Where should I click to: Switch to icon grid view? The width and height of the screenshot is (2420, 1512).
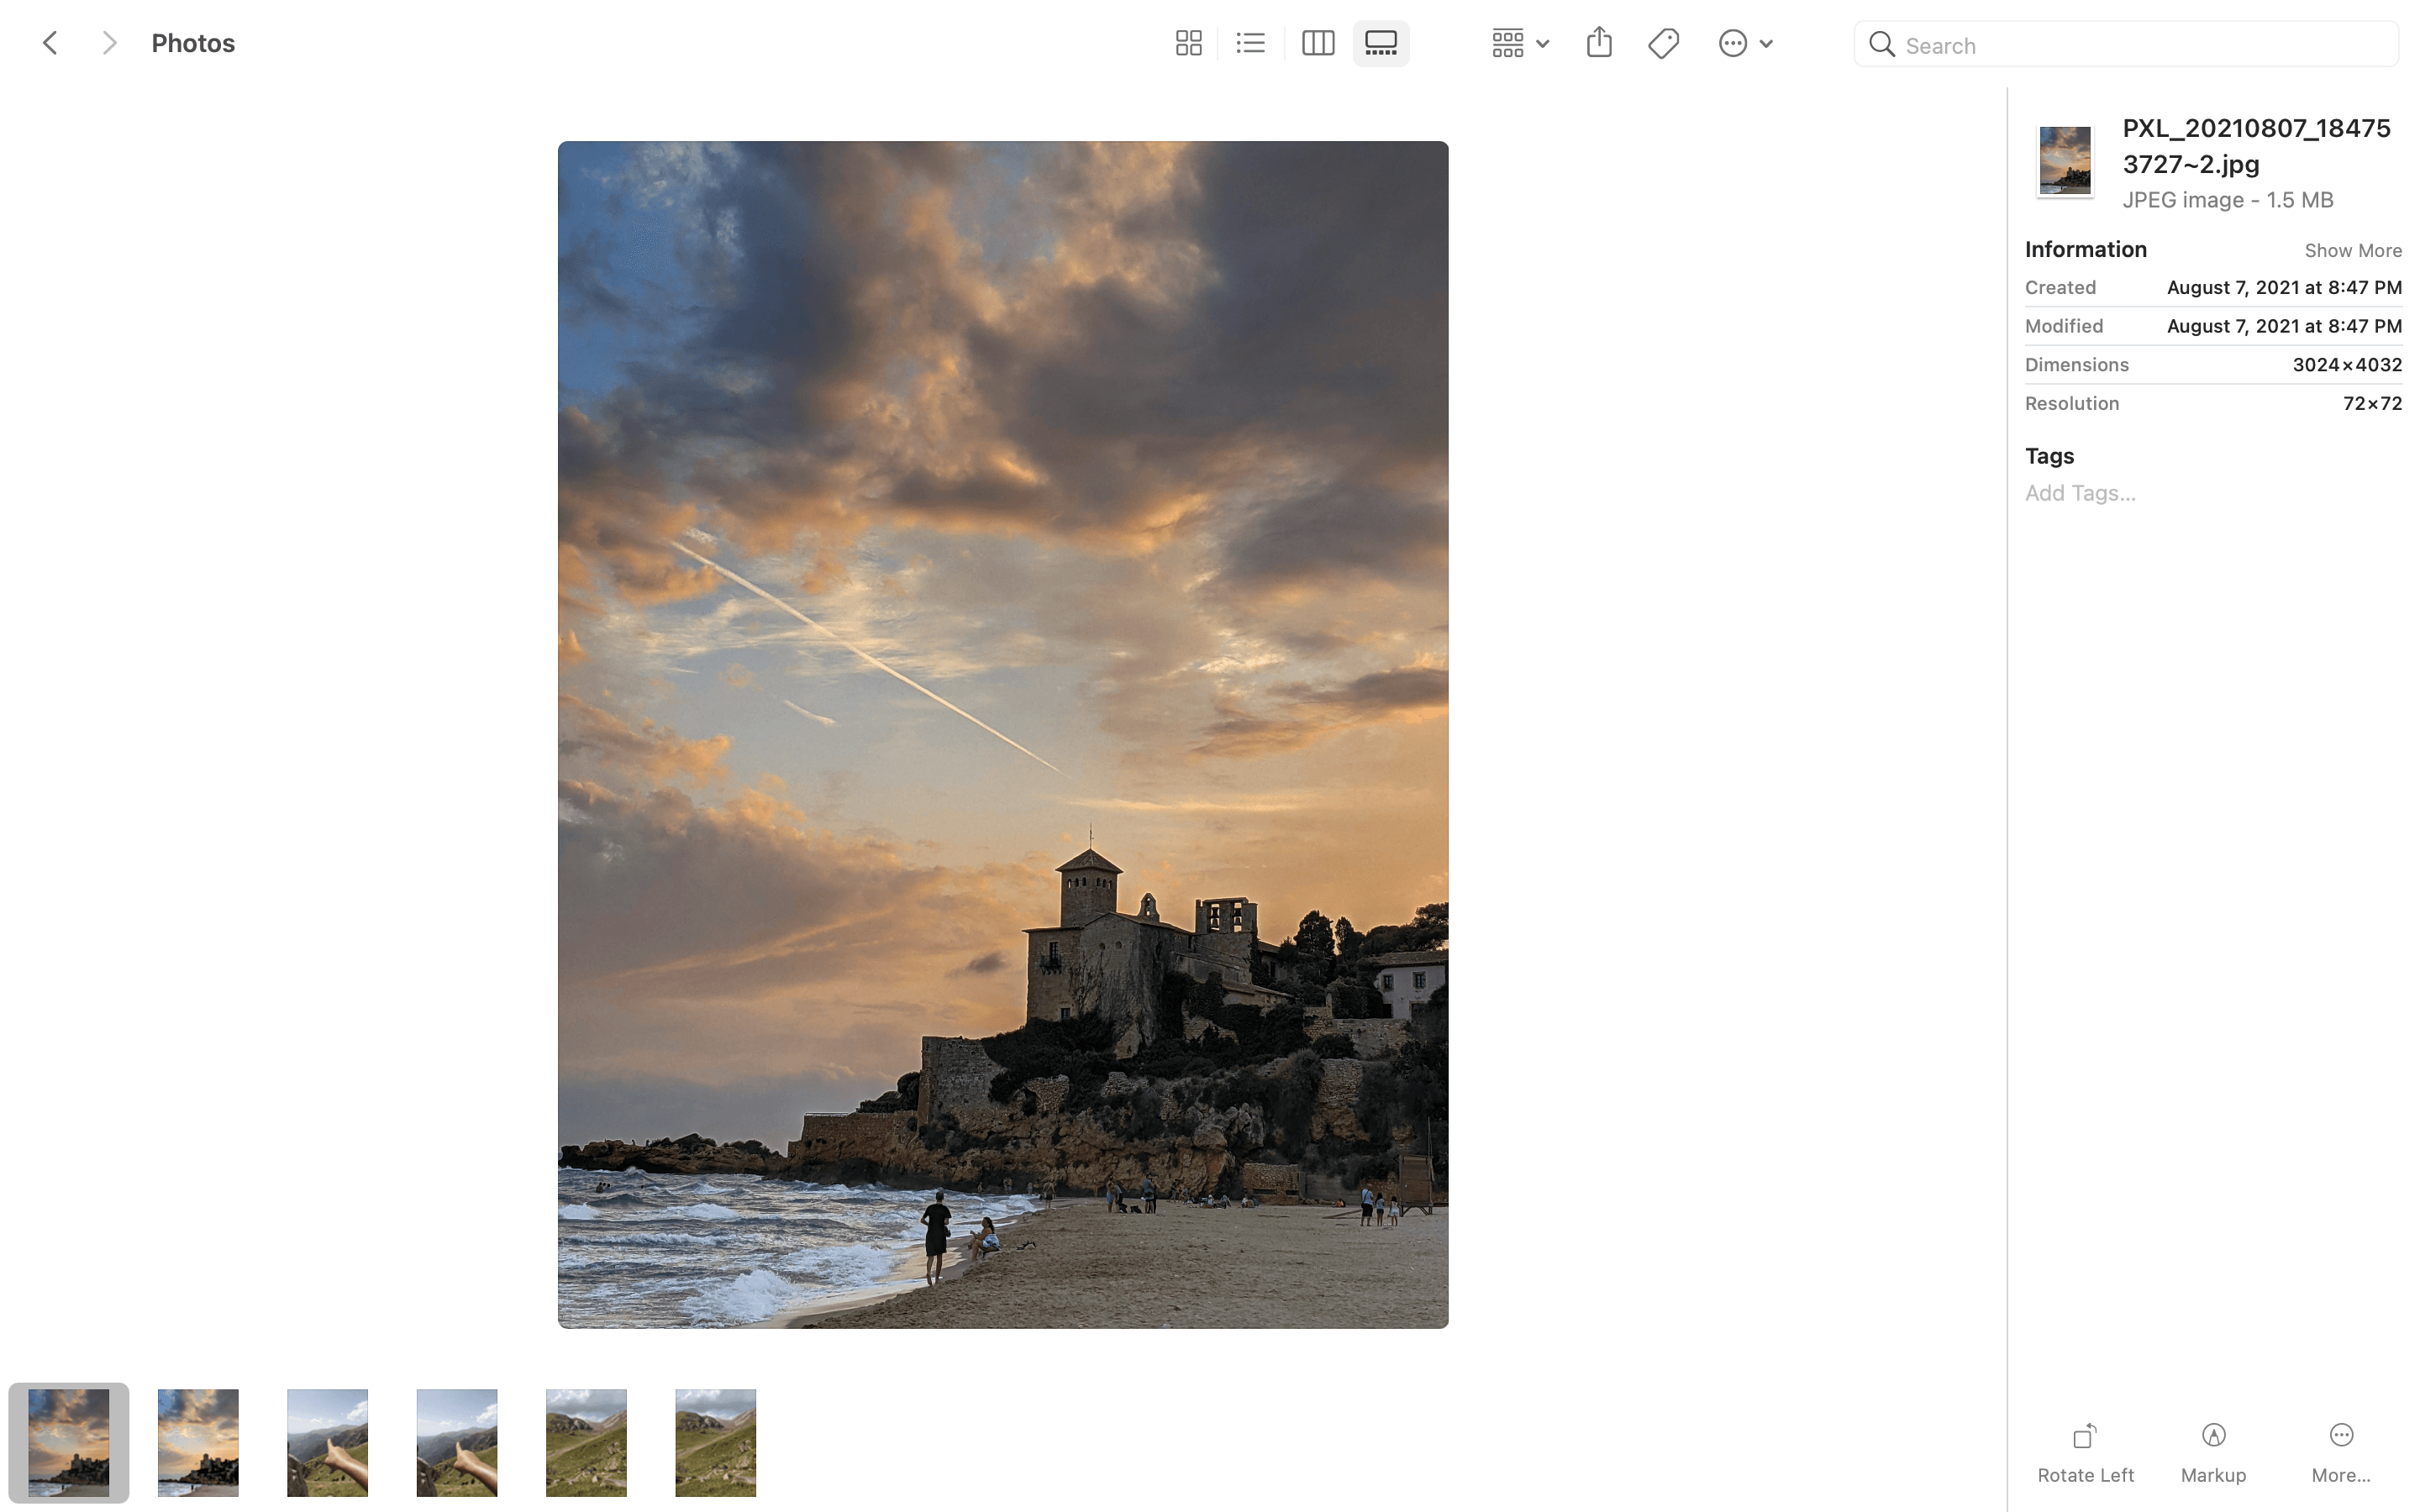point(1188,43)
